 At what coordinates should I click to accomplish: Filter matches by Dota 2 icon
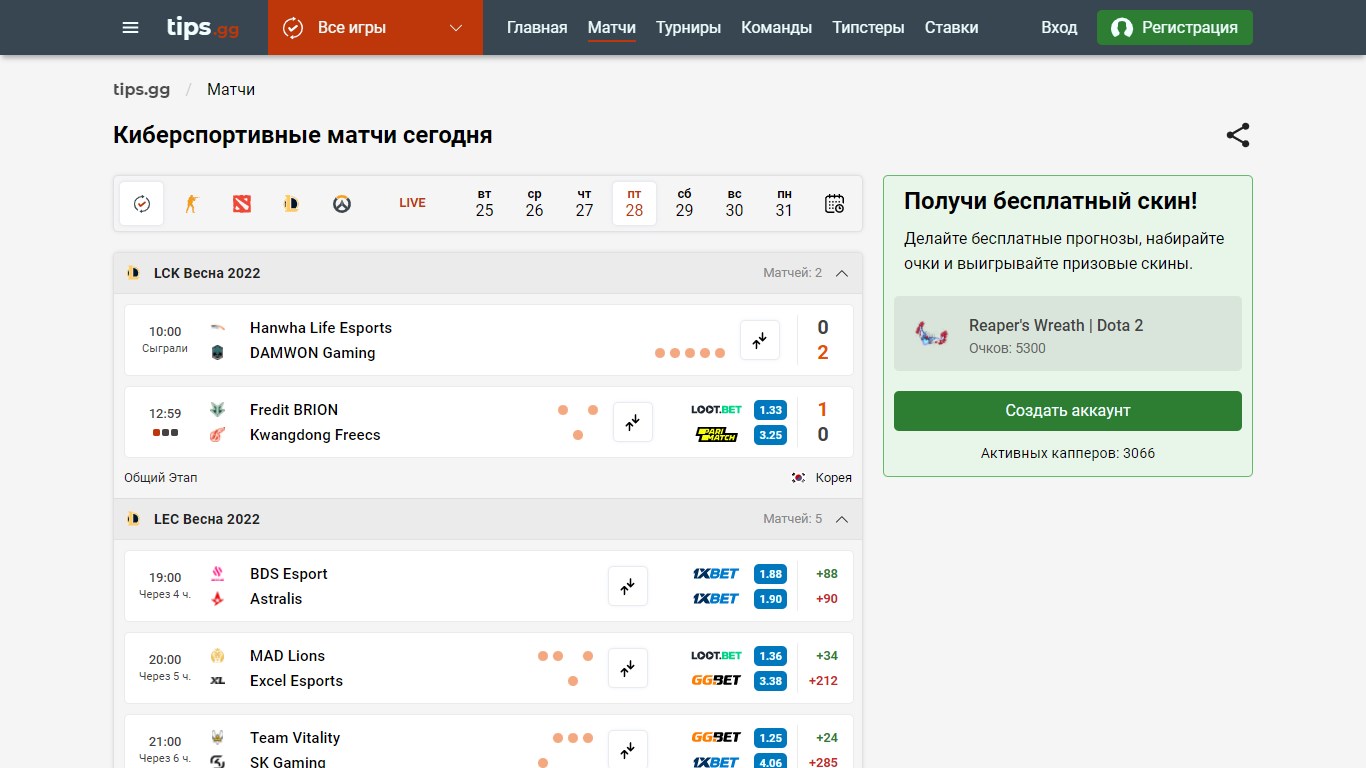(242, 203)
